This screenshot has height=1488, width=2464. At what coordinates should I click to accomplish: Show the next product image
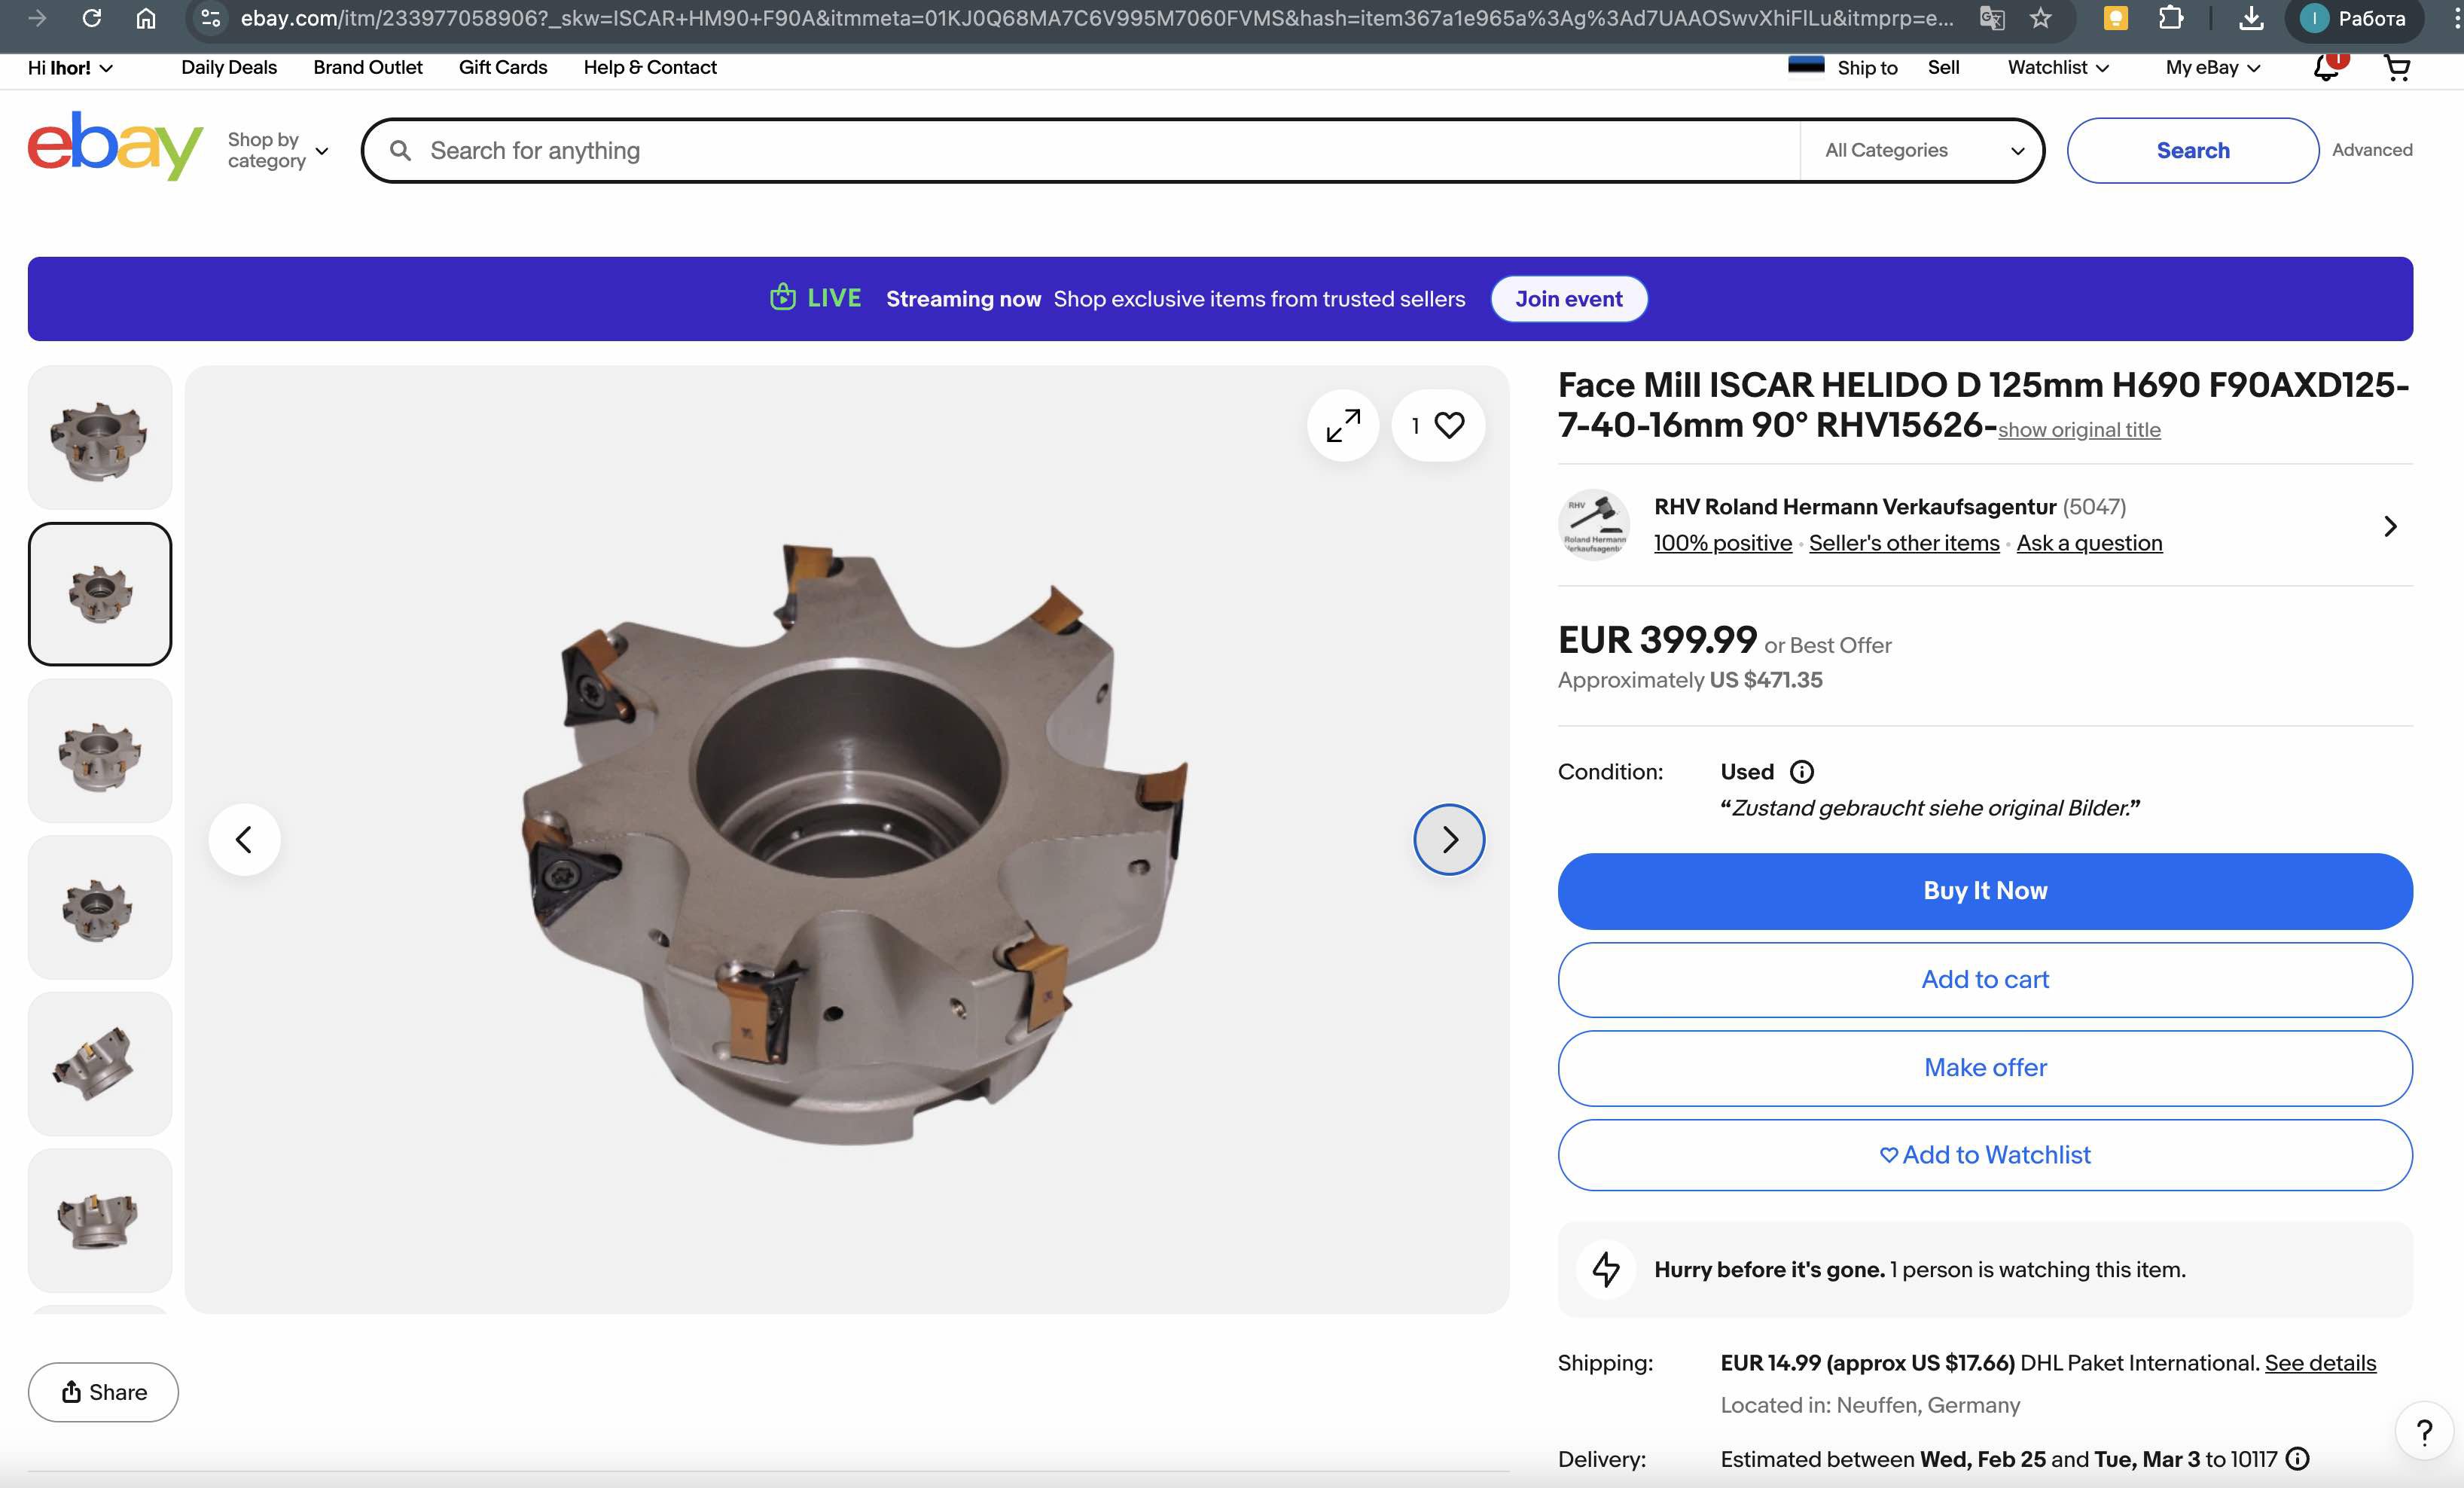(x=1448, y=839)
